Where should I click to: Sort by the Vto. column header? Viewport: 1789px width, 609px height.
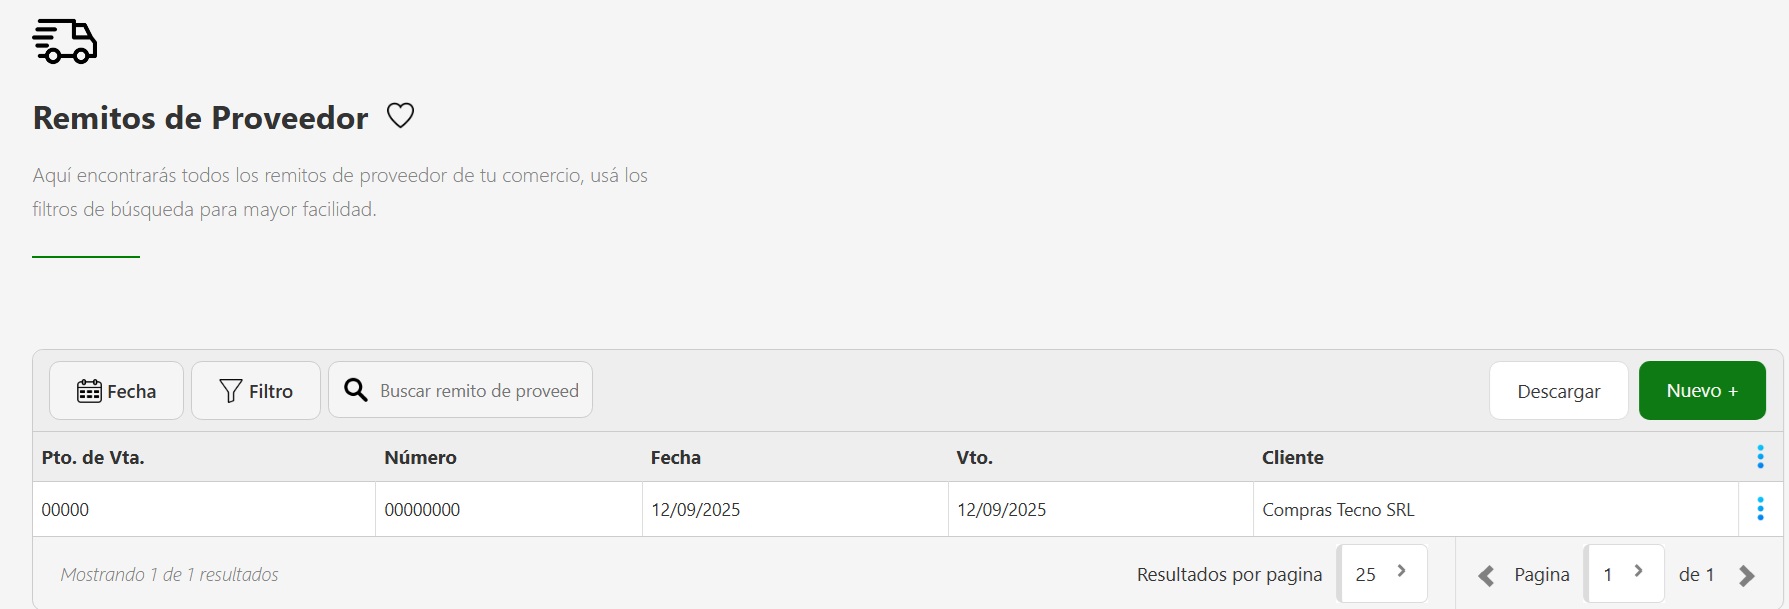[974, 457]
